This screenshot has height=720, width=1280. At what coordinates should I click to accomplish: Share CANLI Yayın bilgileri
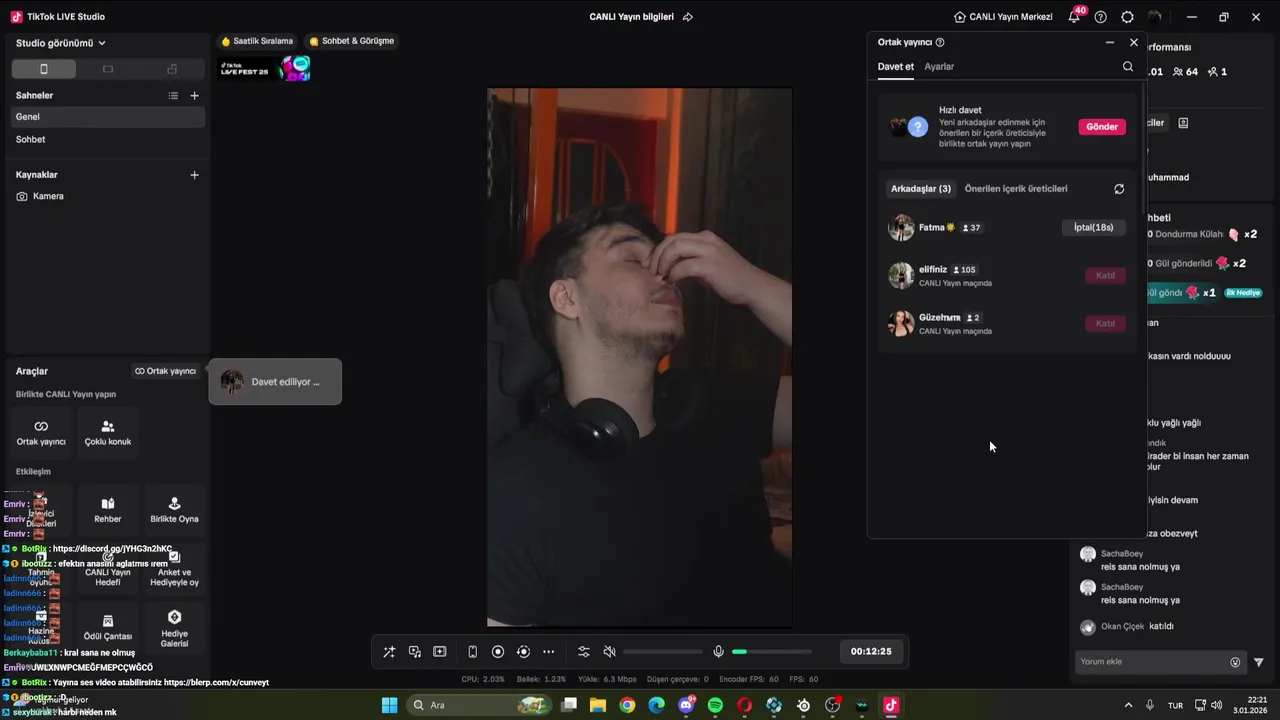point(687,17)
